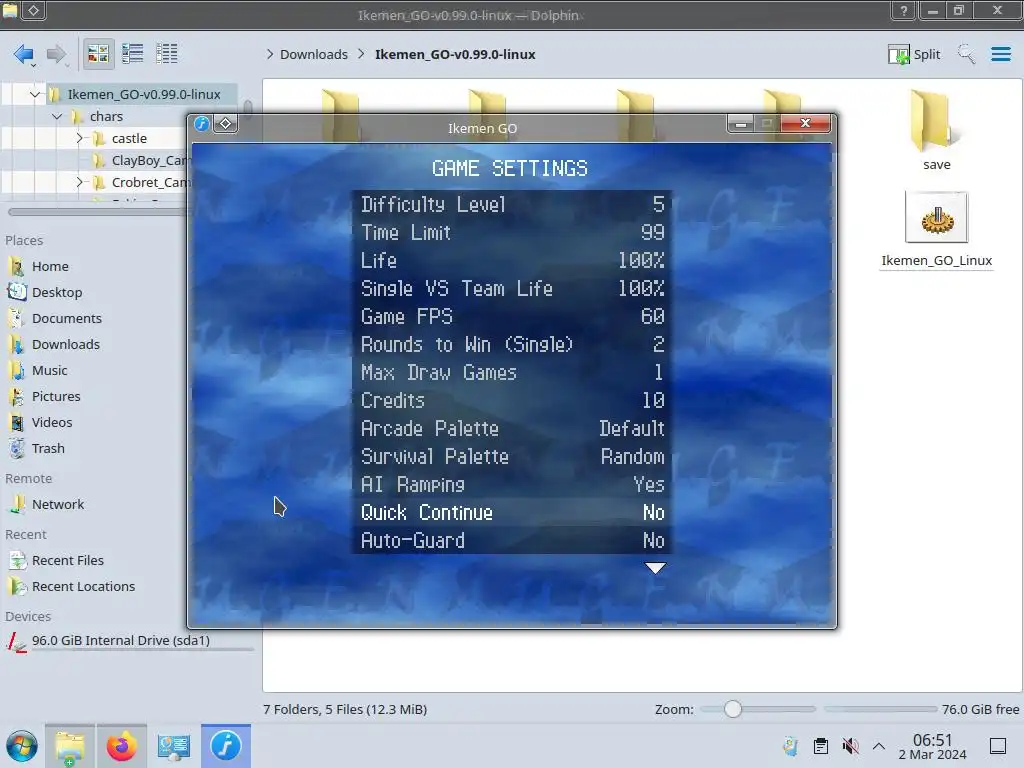1024x768 pixels.
Task: Open the clipboard tray icon
Action: pos(820,746)
